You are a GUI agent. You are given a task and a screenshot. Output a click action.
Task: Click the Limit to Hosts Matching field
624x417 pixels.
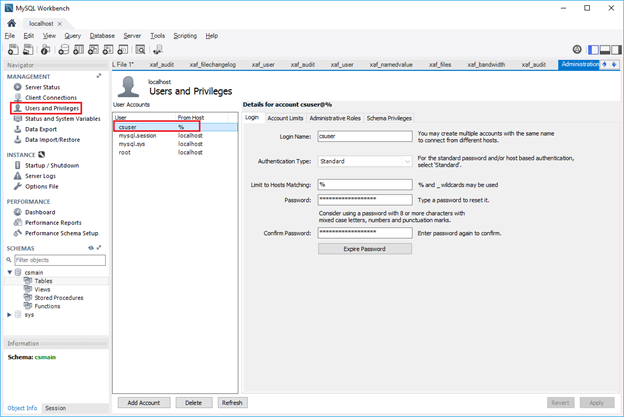point(365,185)
